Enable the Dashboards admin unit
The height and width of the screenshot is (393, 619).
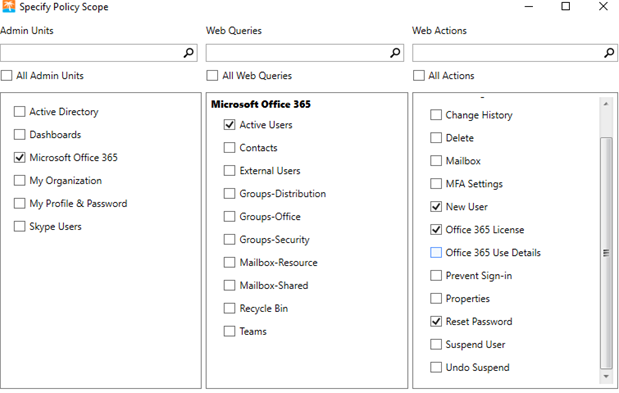pyautogui.click(x=19, y=135)
